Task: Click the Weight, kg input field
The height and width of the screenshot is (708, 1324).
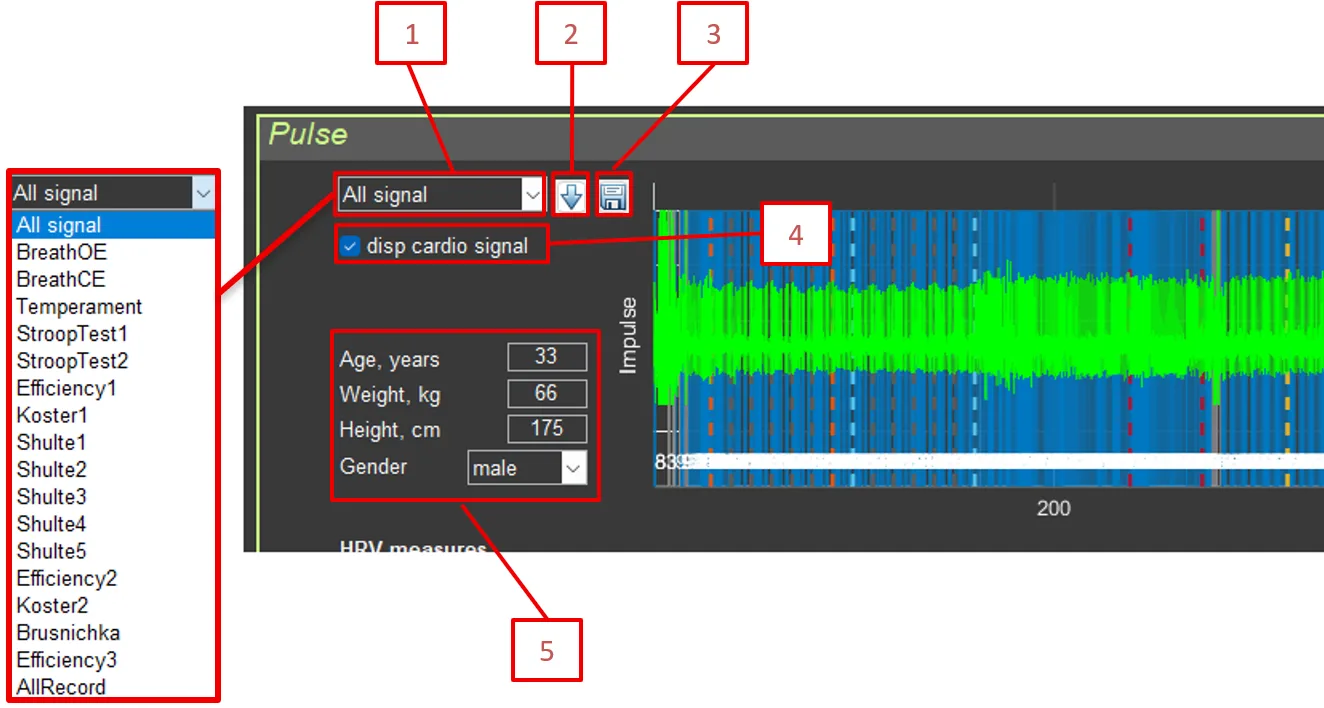Action: [x=546, y=393]
